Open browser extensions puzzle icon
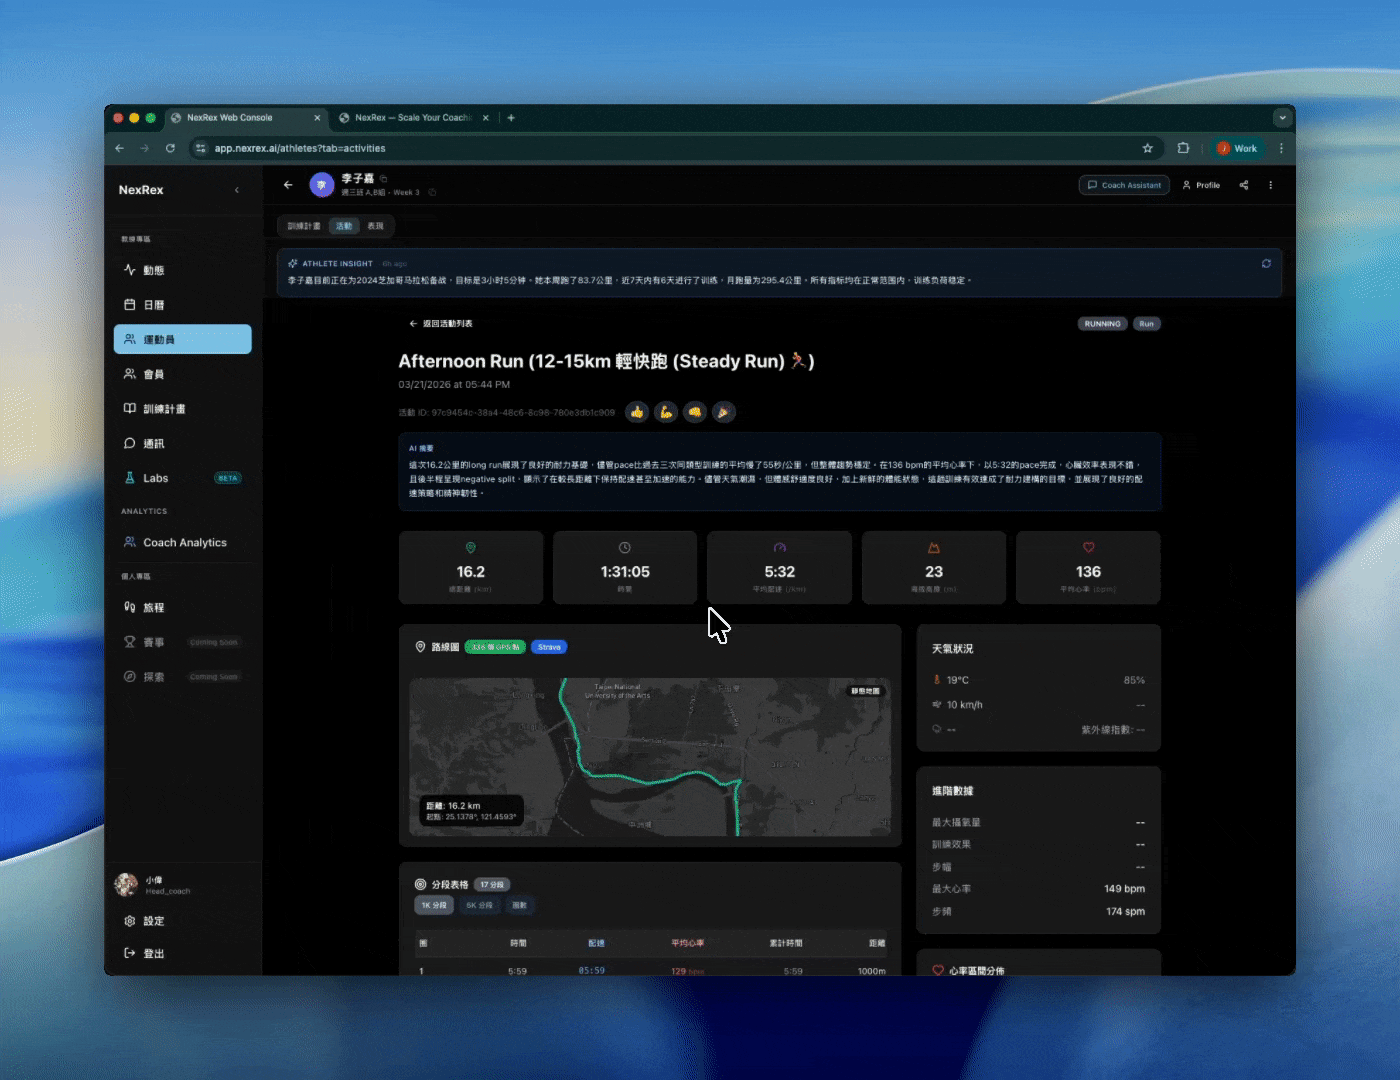The image size is (1400, 1080). click(1183, 148)
